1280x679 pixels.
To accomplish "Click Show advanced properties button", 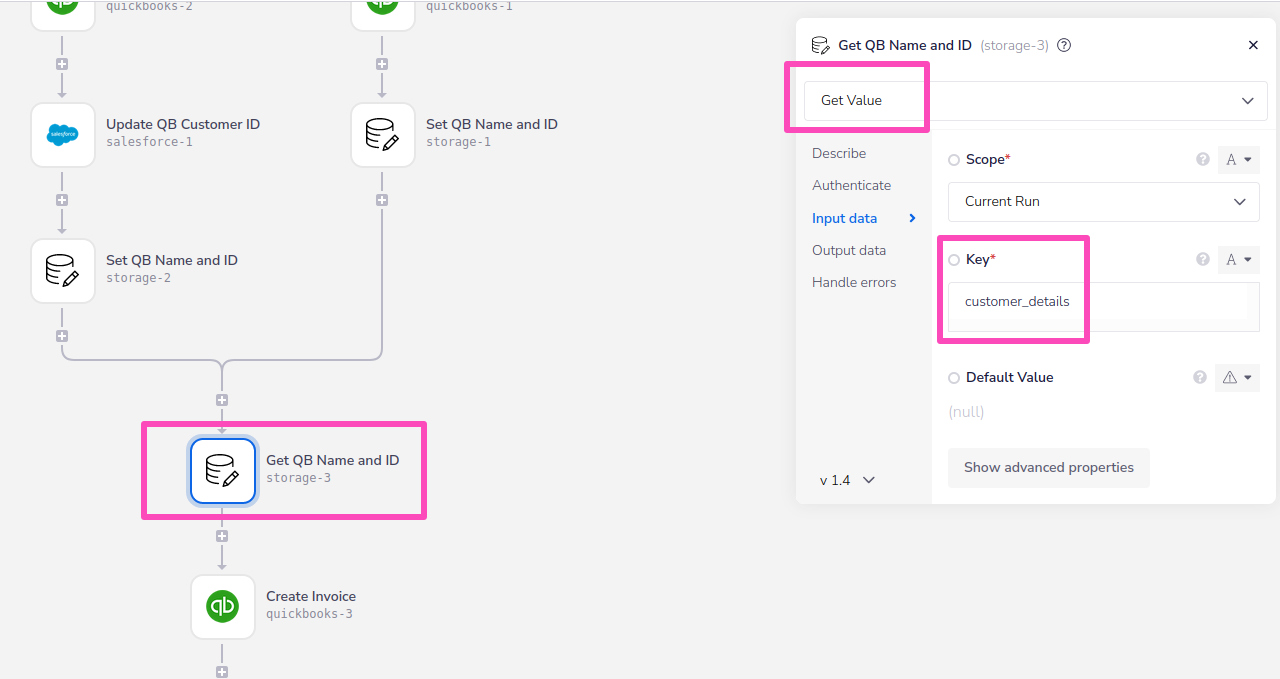I will tap(1048, 467).
